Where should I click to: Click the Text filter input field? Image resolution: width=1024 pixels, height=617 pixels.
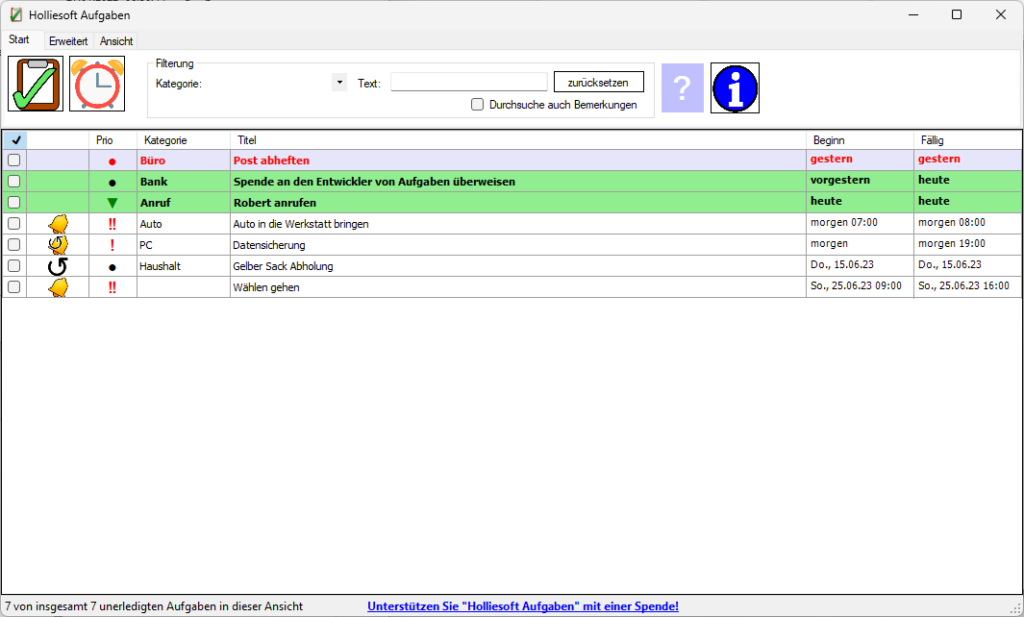click(468, 83)
